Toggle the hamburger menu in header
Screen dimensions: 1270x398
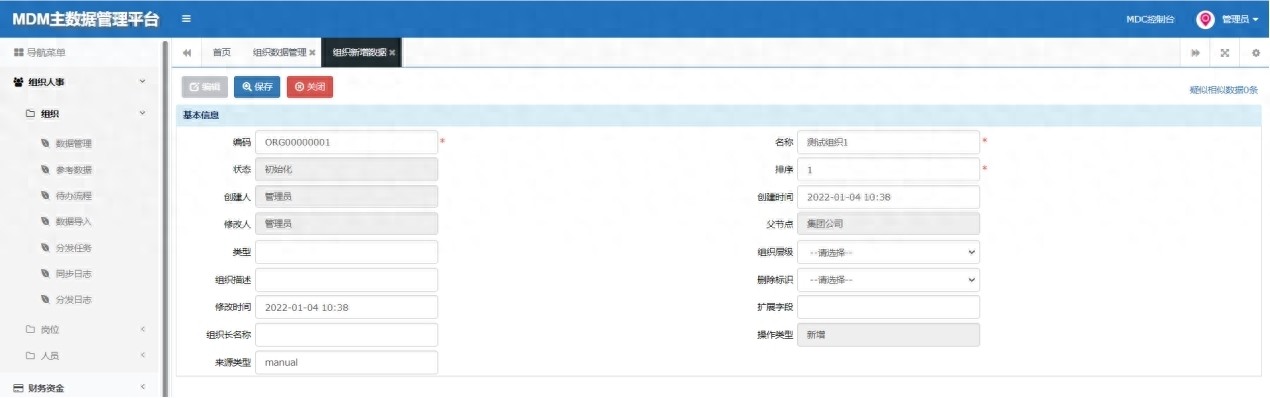click(187, 19)
